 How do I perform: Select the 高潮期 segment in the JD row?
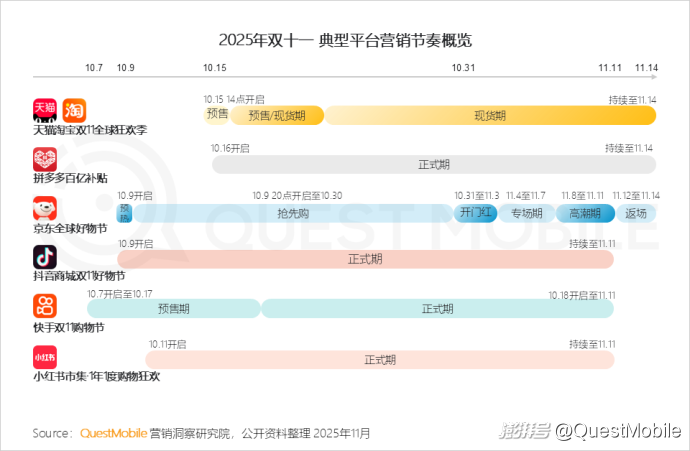coord(584,213)
